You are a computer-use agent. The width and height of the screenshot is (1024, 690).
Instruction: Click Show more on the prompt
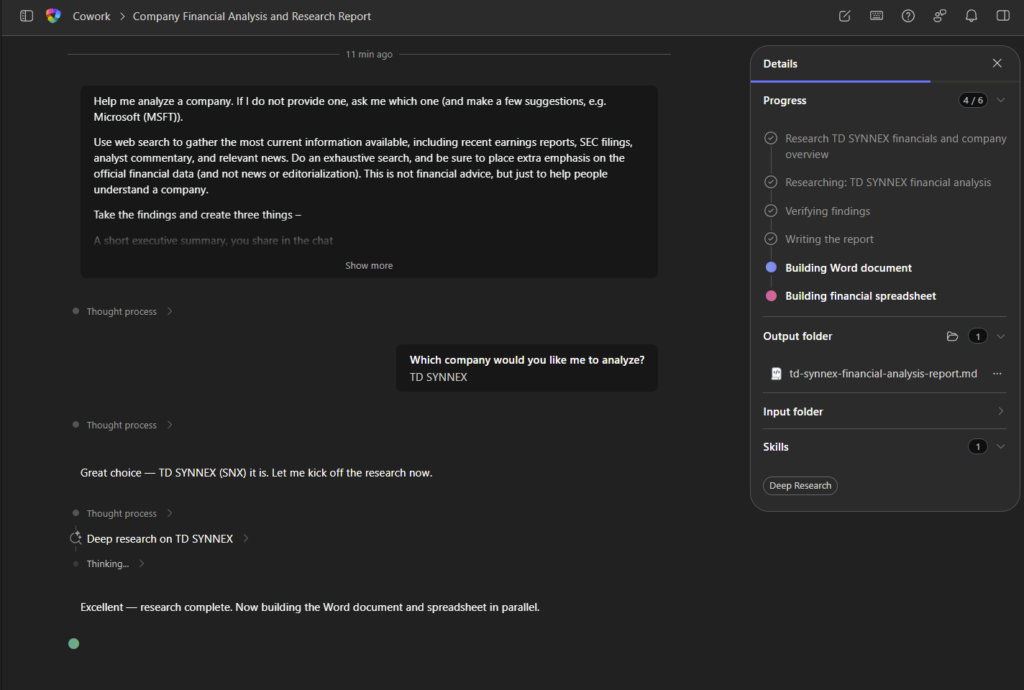point(369,266)
